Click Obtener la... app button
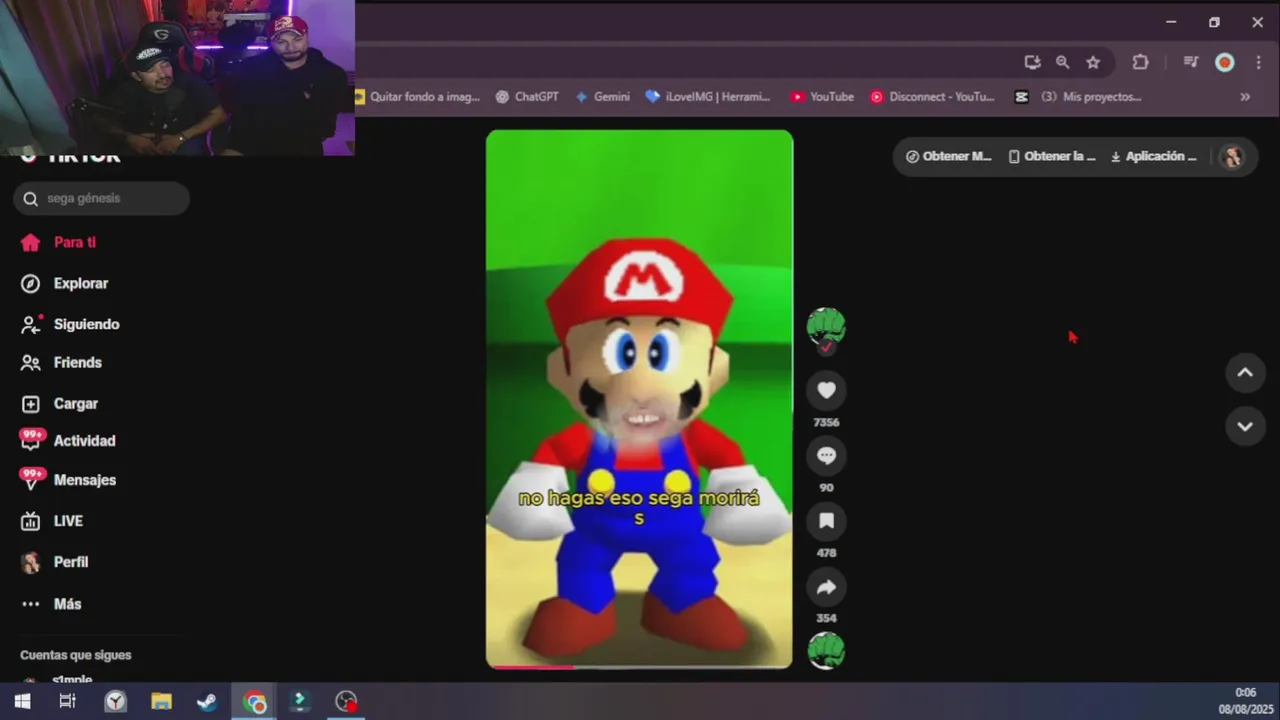Image resolution: width=1280 pixels, height=720 pixels. pyautogui.click(x=1051, y=156)
